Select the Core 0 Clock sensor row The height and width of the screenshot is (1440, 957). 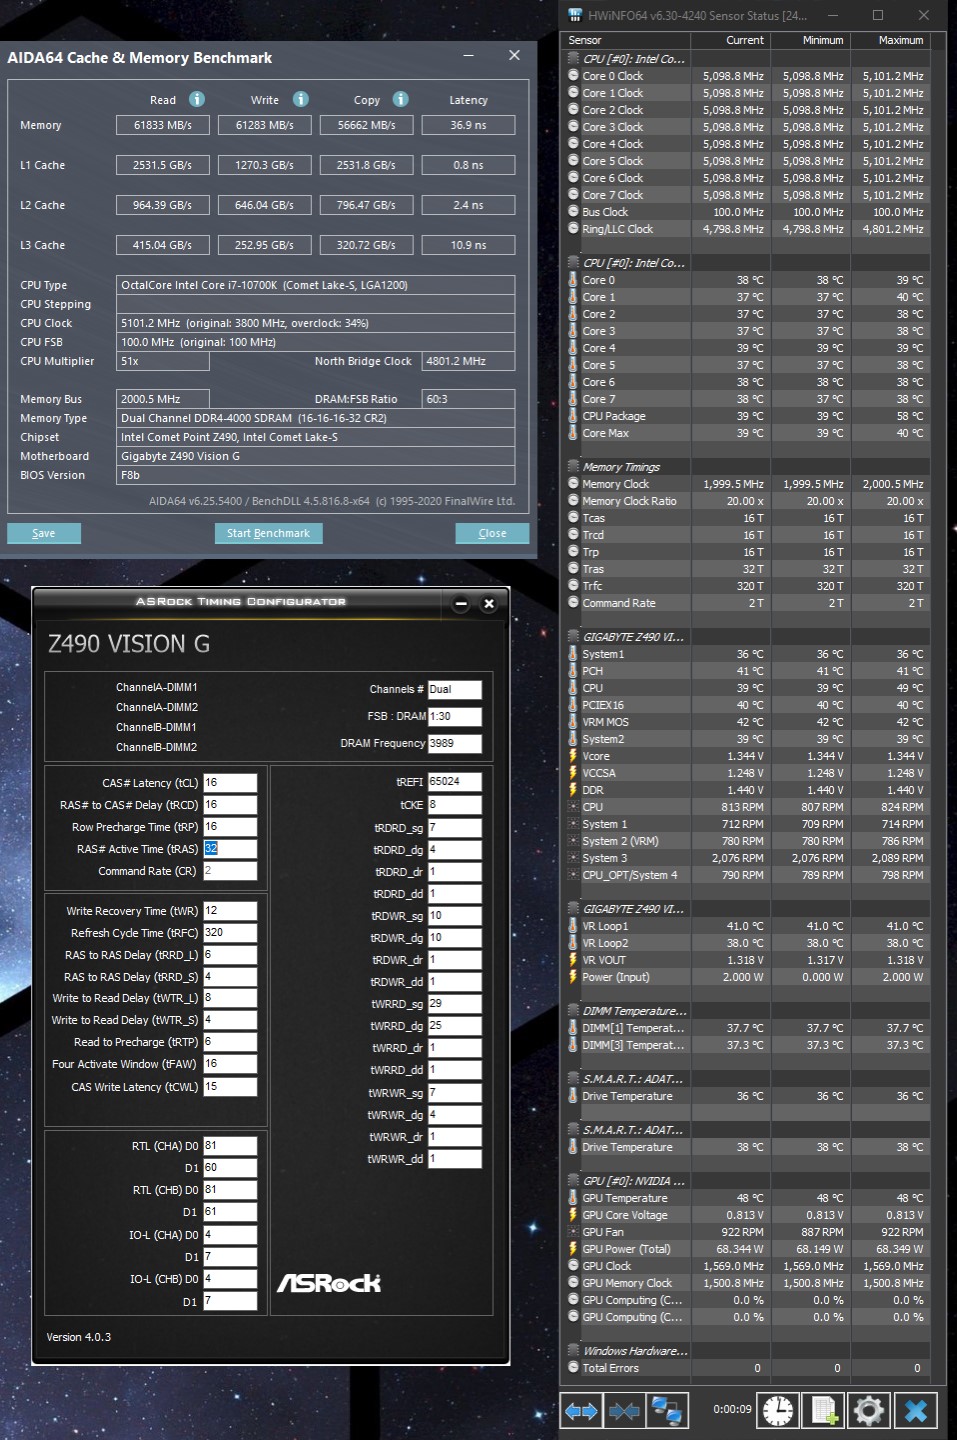click(746, 76)
